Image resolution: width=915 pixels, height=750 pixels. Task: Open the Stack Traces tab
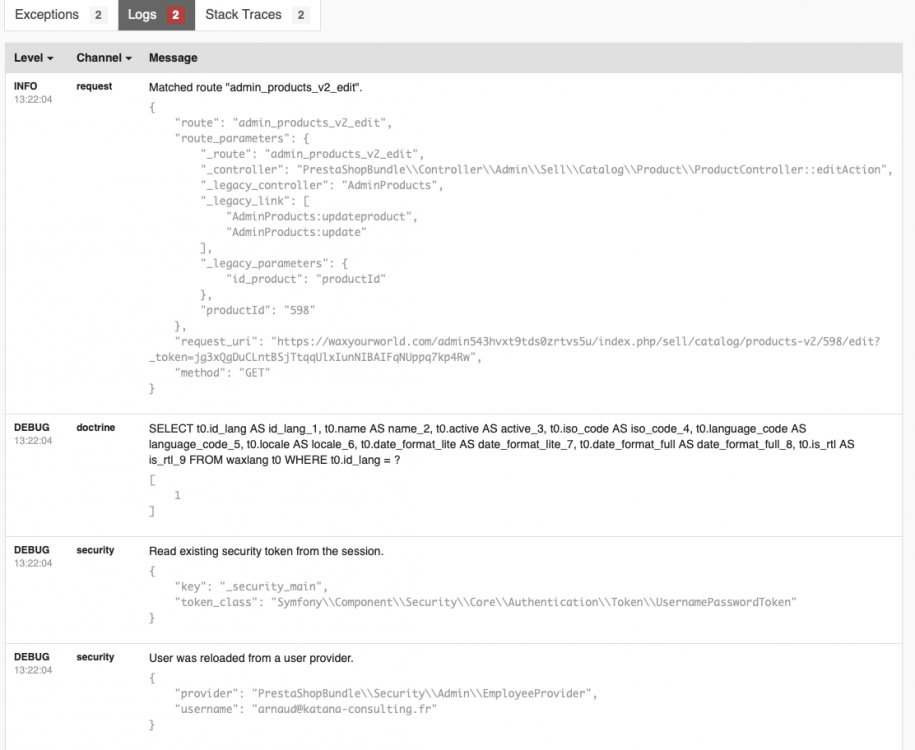click(243, 15)
